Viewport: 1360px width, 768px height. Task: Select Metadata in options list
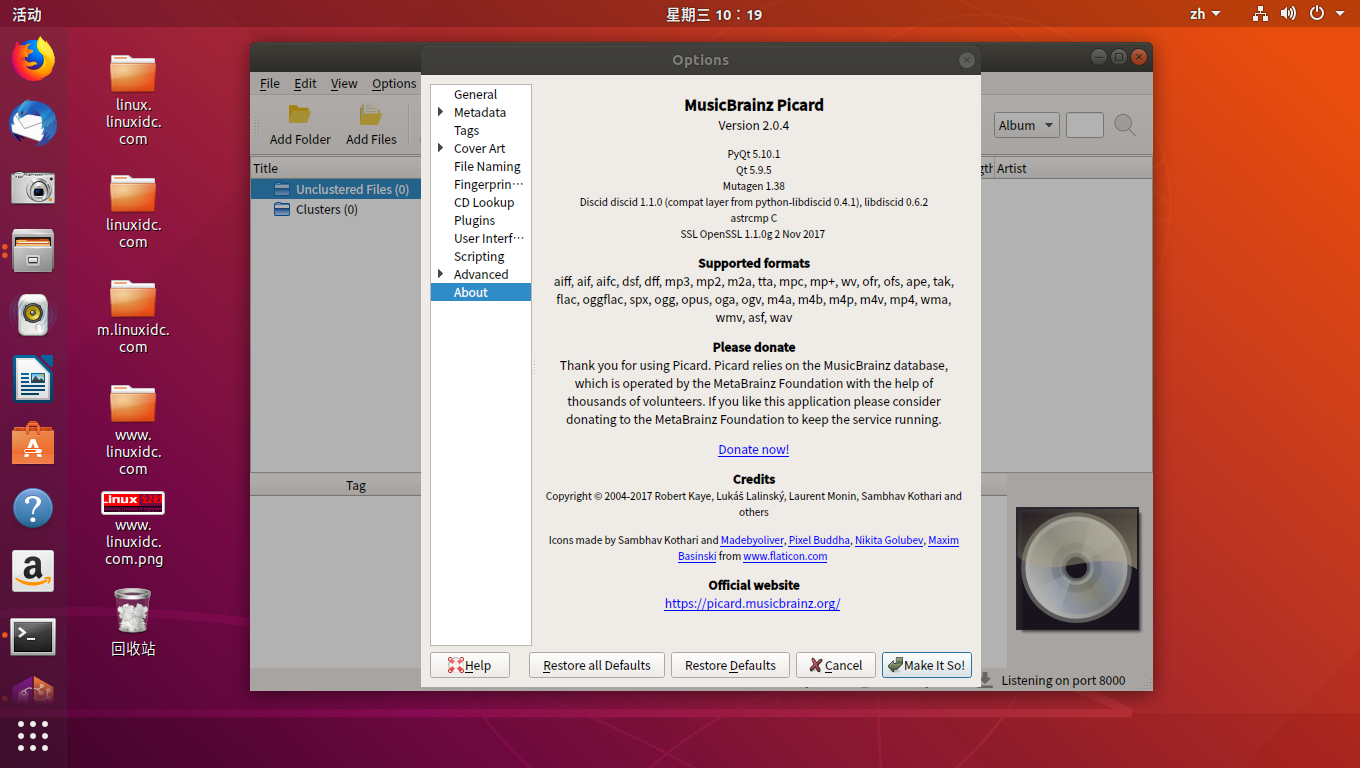tap(481, 112)
